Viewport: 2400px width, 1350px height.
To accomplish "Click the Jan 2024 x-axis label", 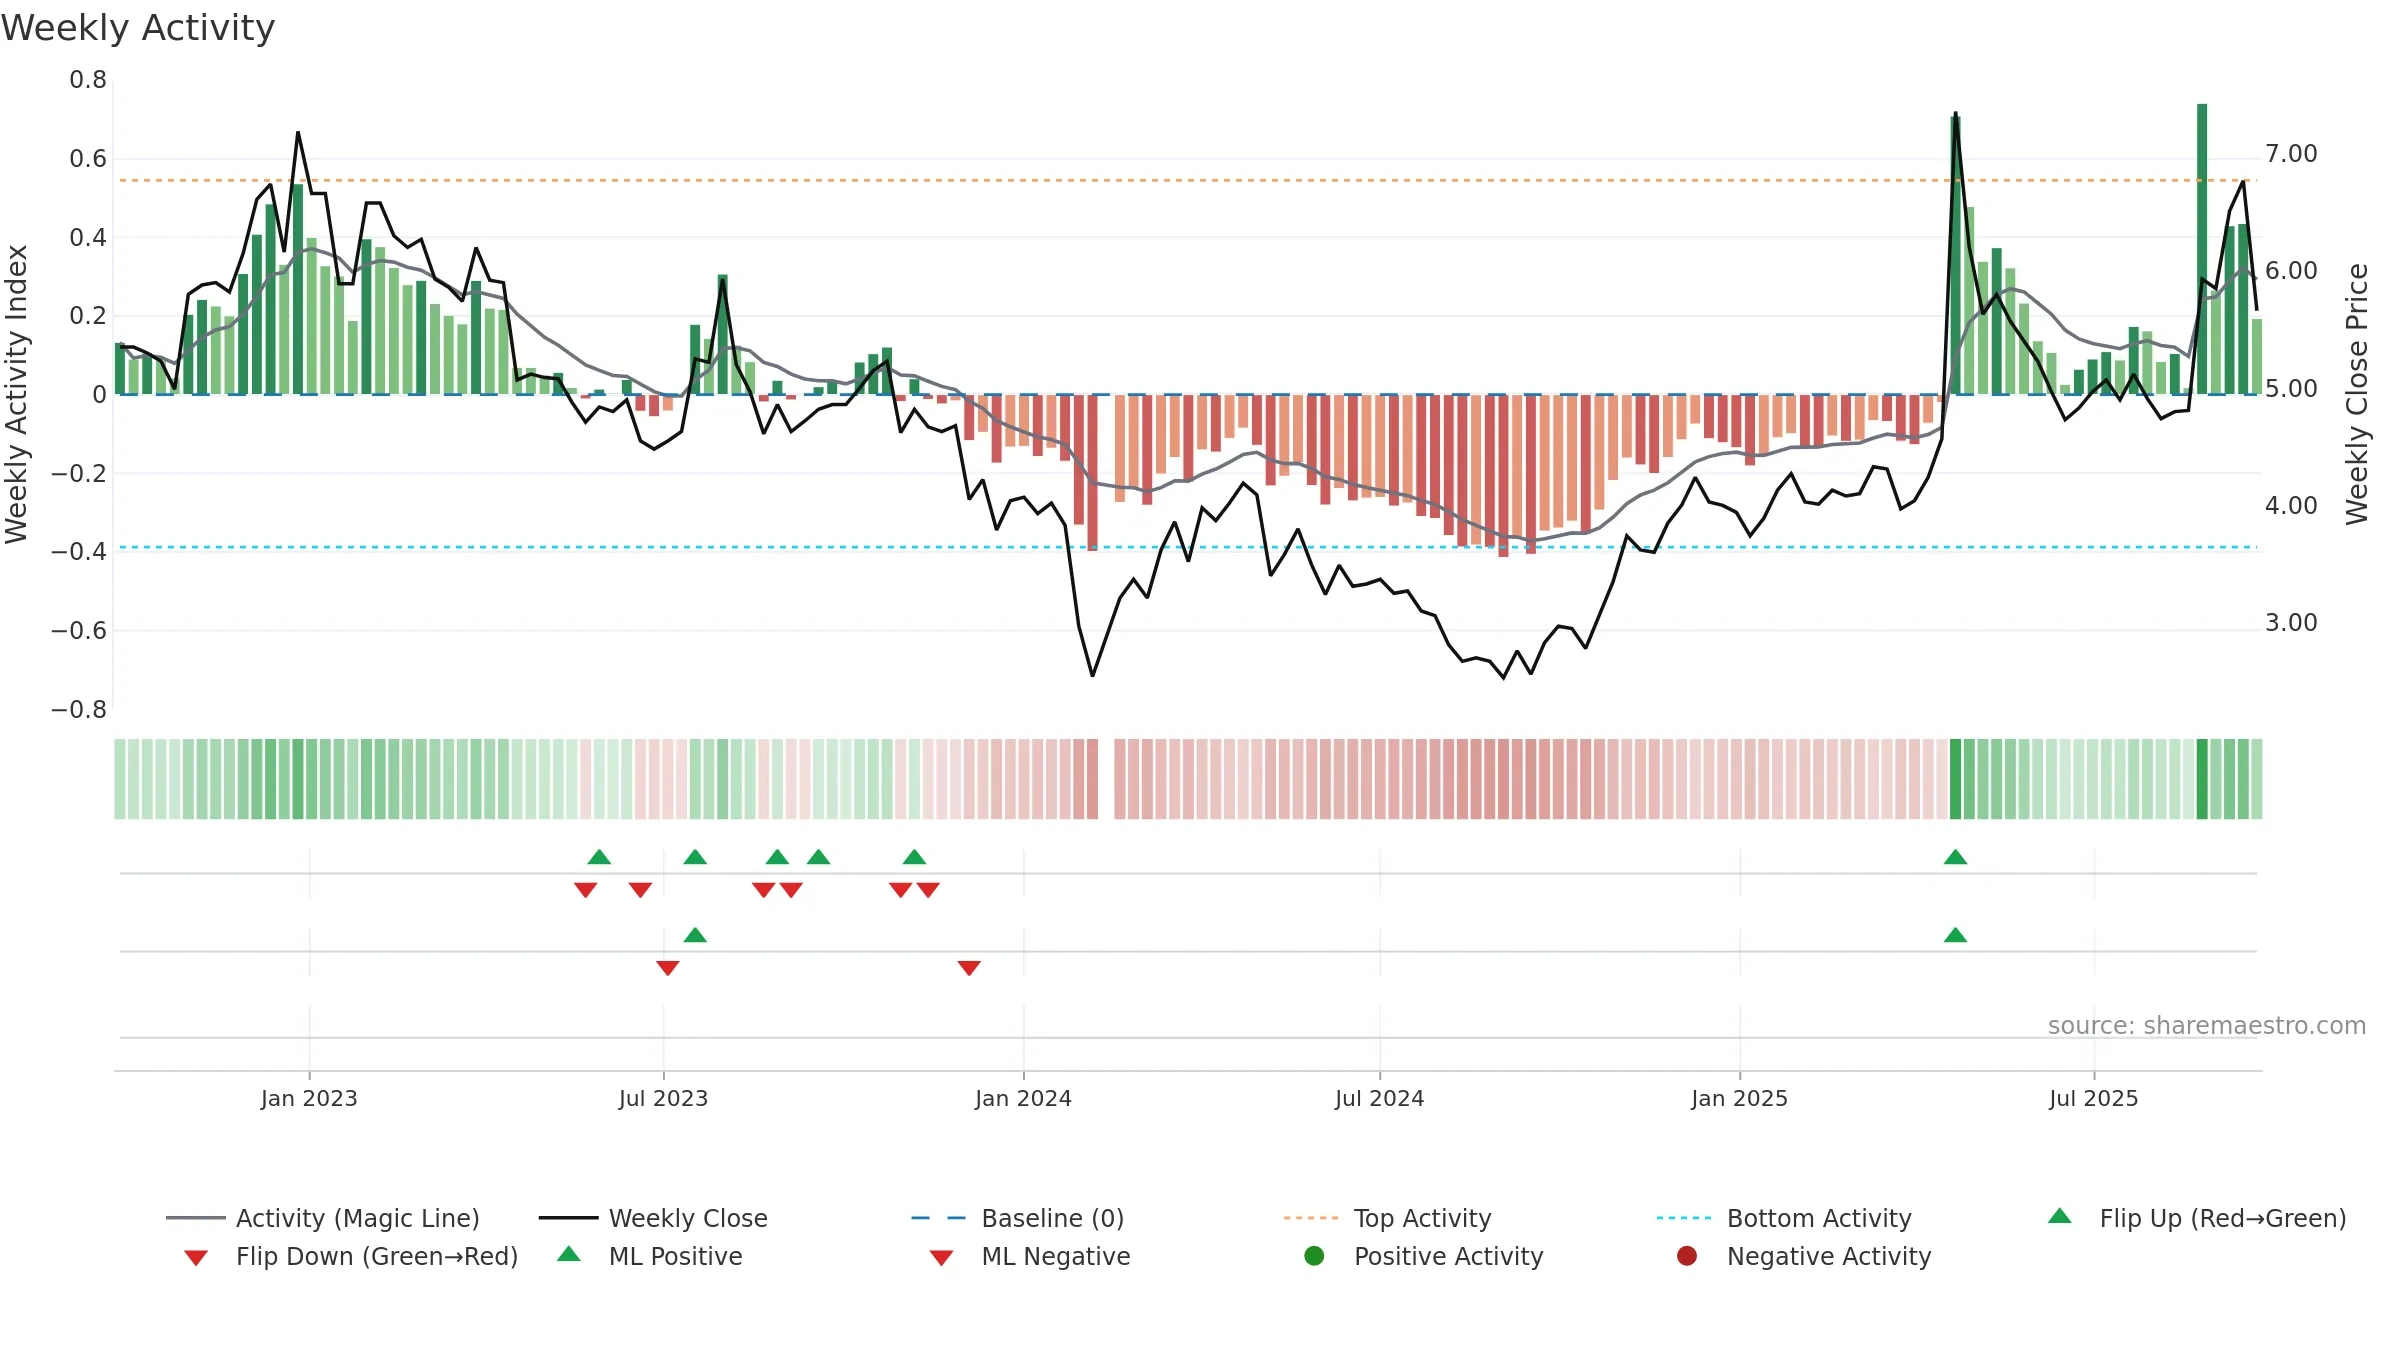I will (x=1023, y=1098).
